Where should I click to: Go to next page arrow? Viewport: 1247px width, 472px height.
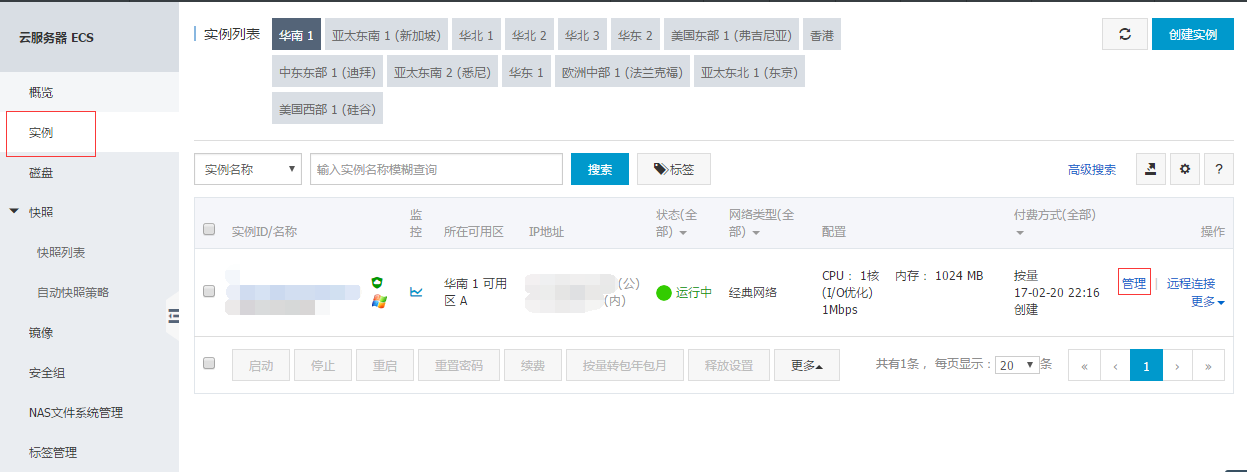click(1178, 366)
